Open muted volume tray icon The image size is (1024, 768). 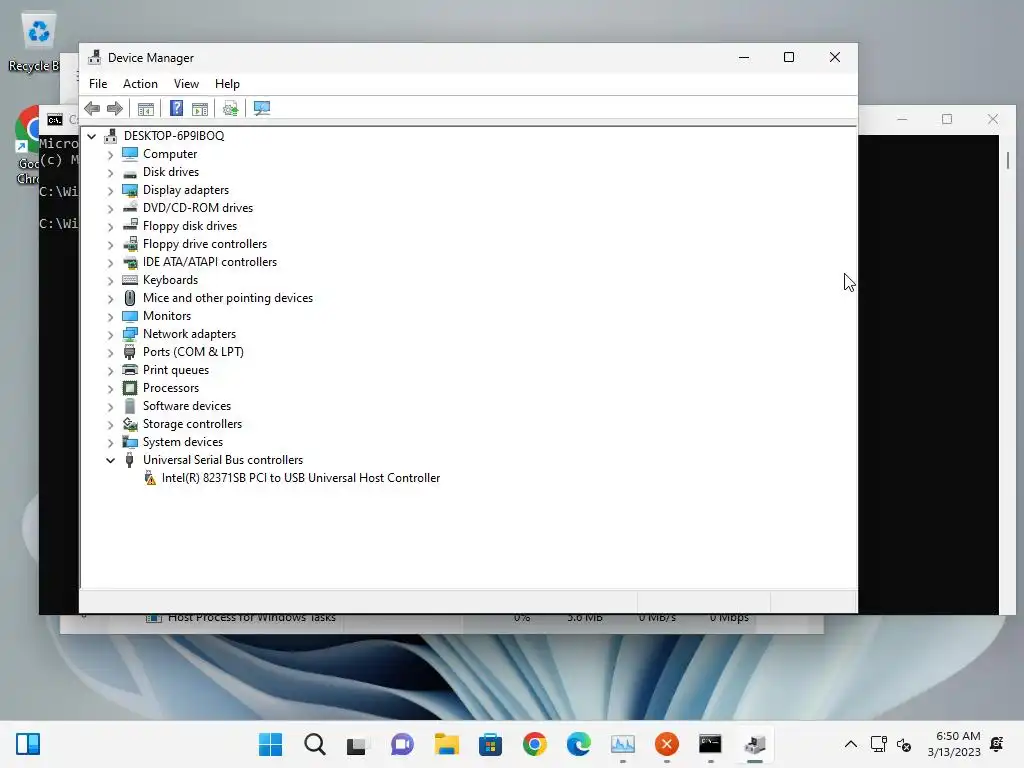tap(904, 744)
